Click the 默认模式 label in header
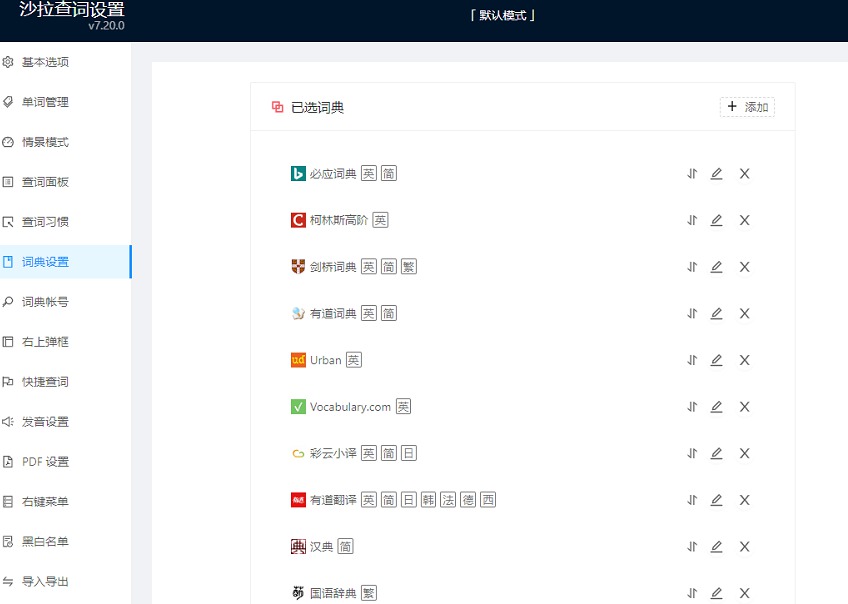848x604 pixels. (x=502, y=15)
